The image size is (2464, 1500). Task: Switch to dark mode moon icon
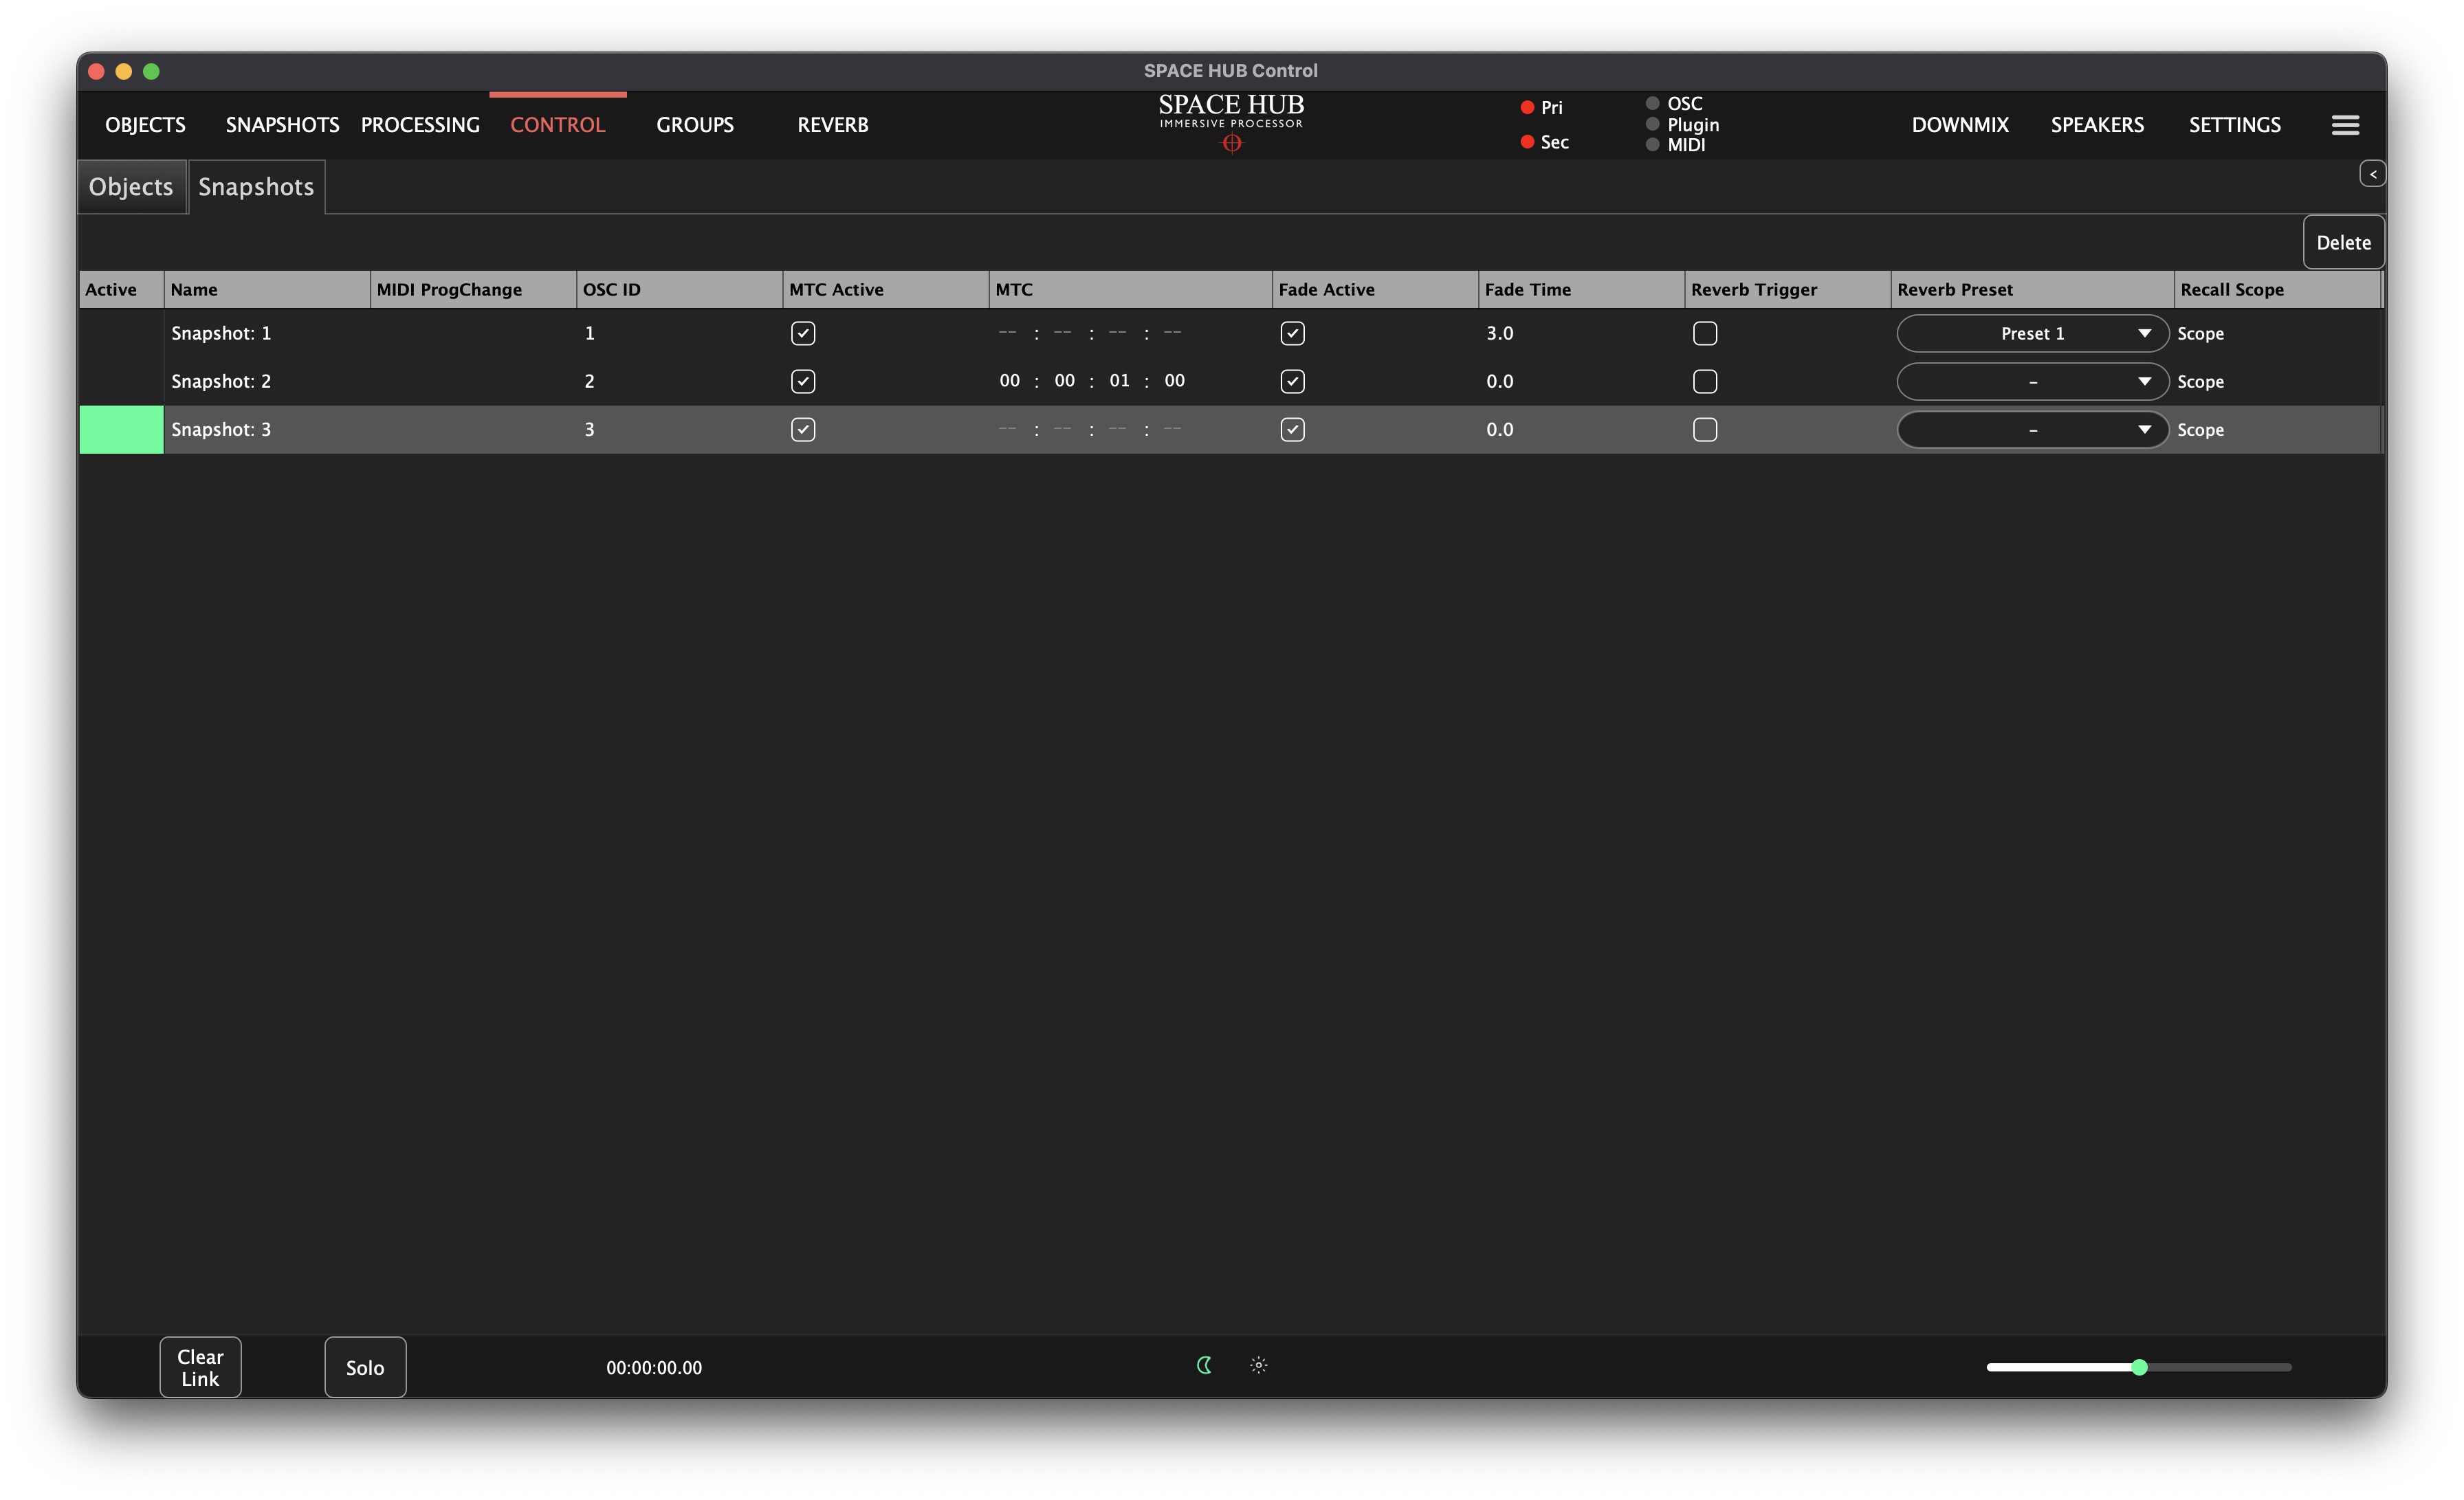(1204, 1365)
